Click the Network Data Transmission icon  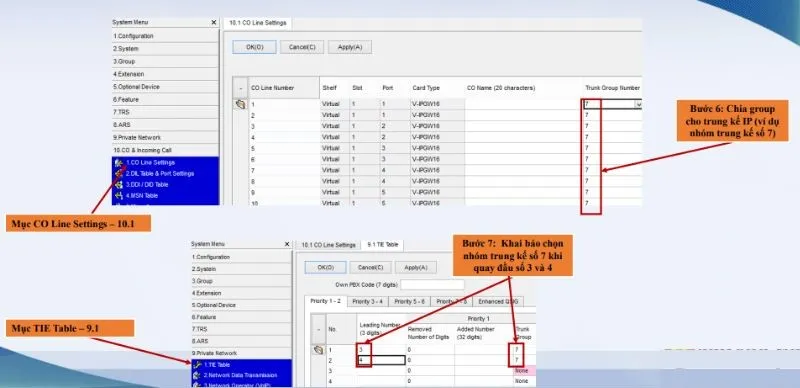click(197, 376)
